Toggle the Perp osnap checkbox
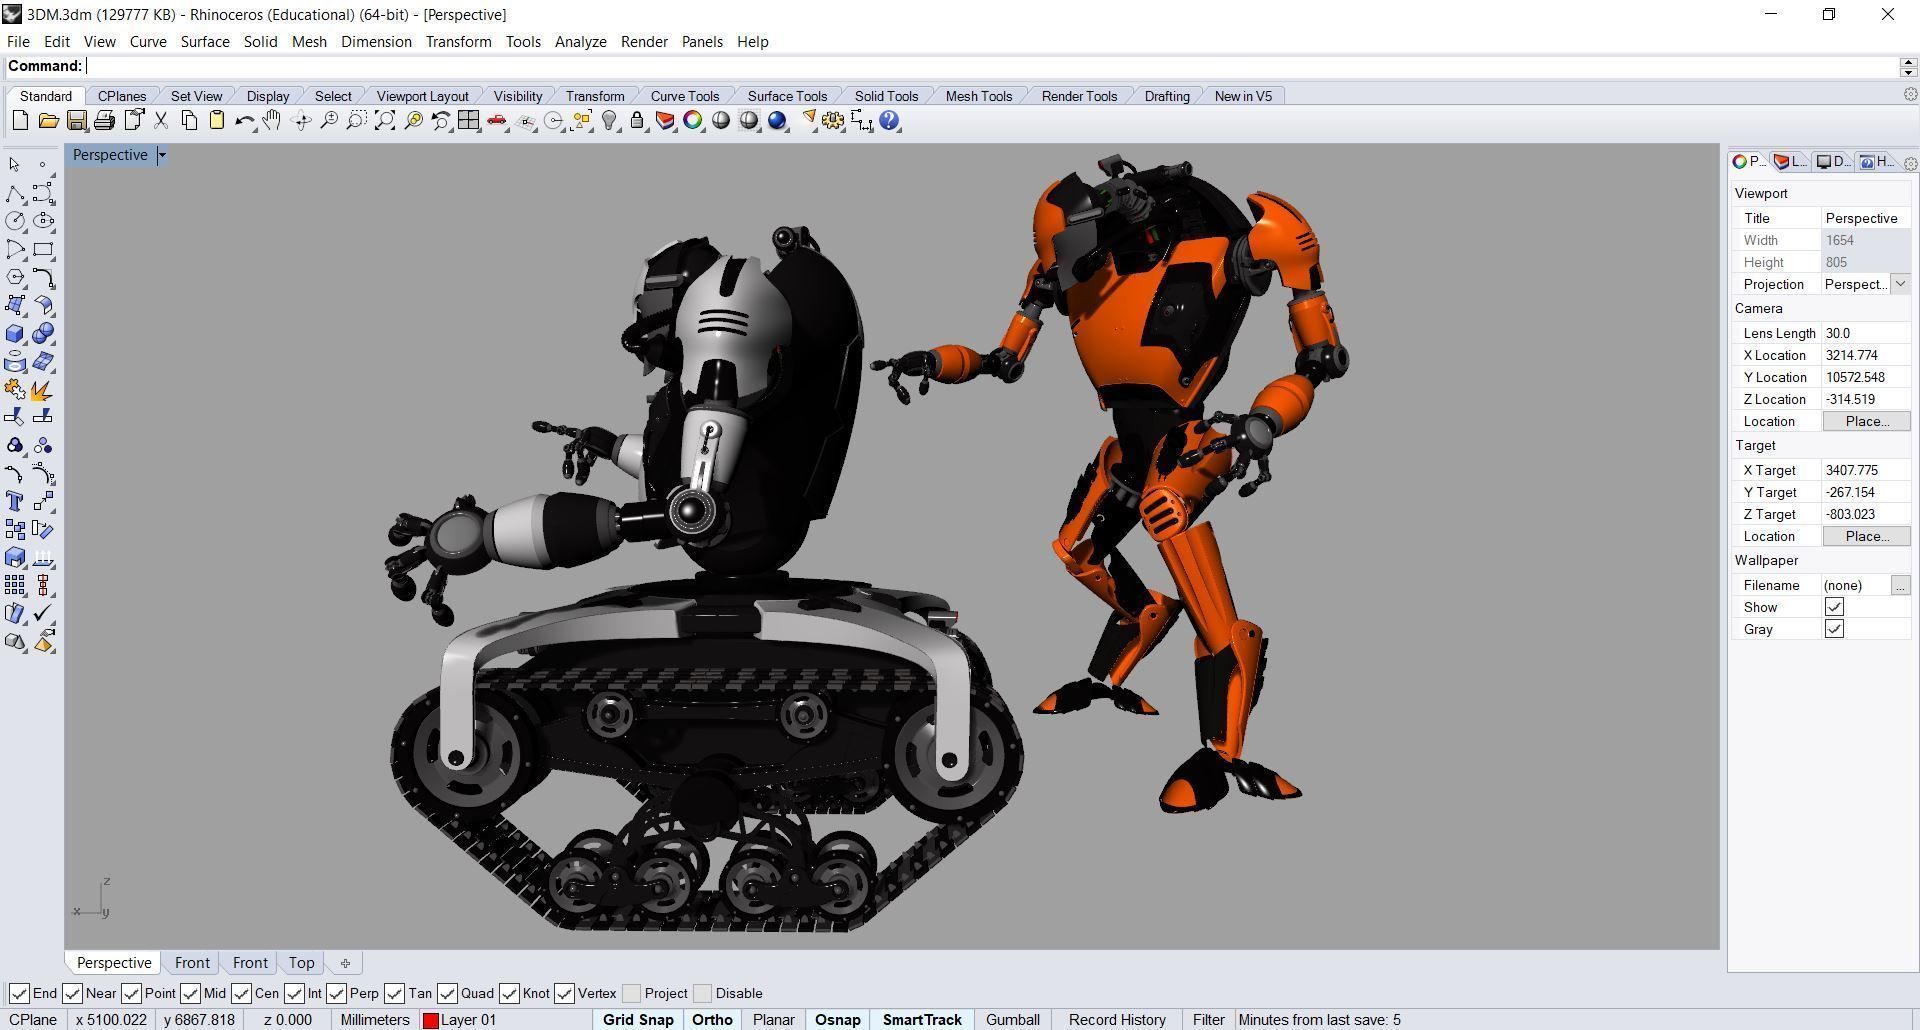 pos(336,993)
